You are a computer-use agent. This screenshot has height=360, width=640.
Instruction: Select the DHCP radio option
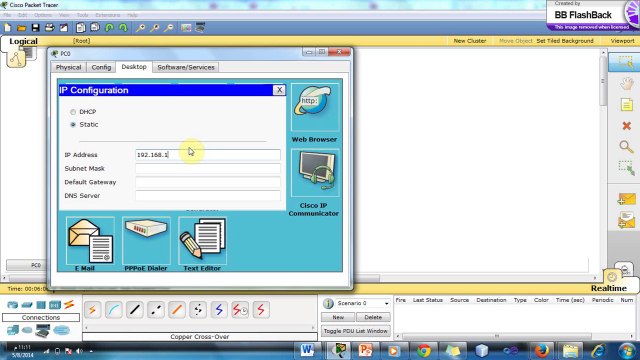[x=73, y=112]
